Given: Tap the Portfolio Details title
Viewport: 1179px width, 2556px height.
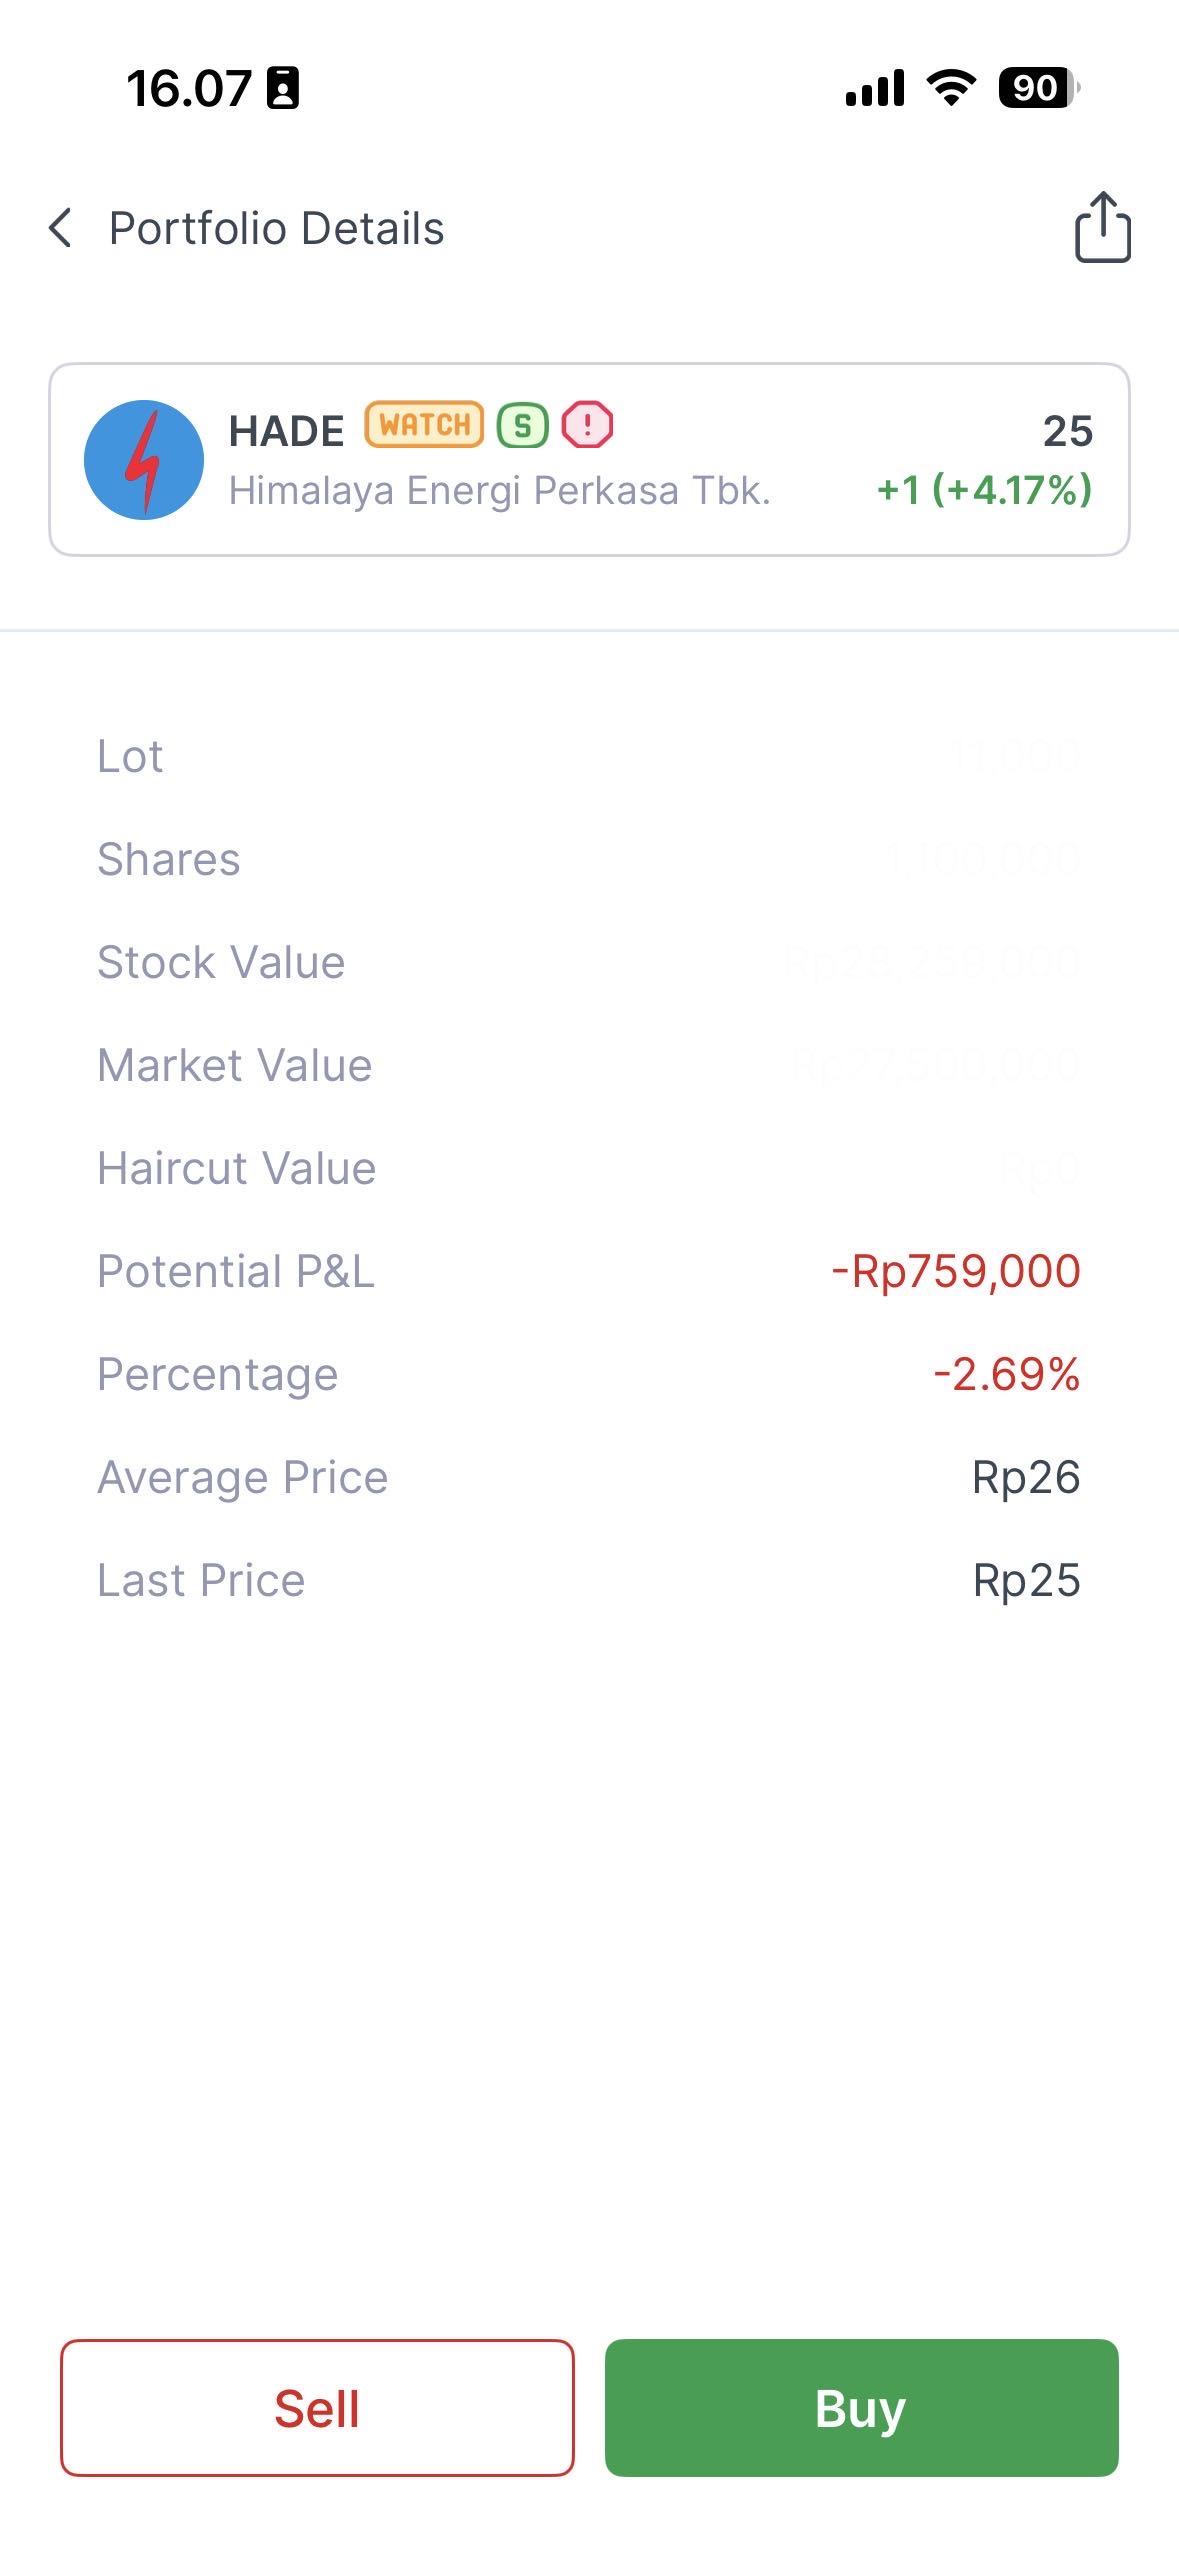Looking at the screenshot, I should (276, 228).
